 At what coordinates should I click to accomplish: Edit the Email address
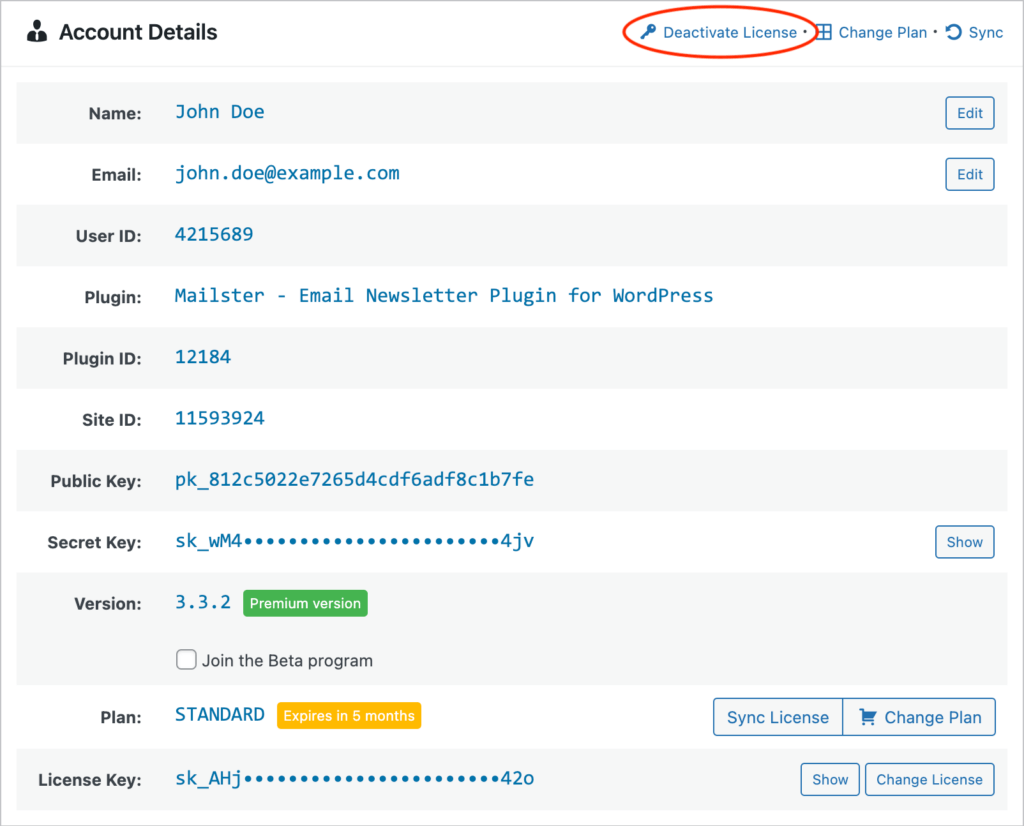tap(969, 174)
